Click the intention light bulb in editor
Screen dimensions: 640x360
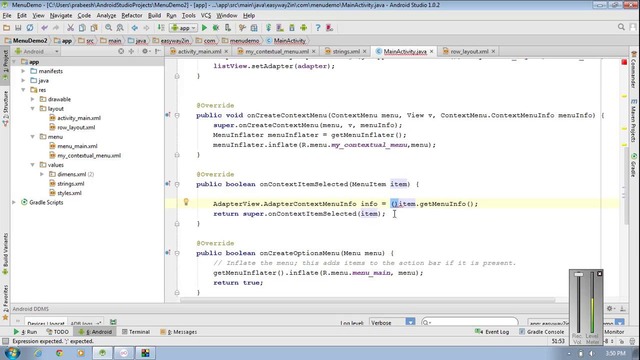click(186, 202)
